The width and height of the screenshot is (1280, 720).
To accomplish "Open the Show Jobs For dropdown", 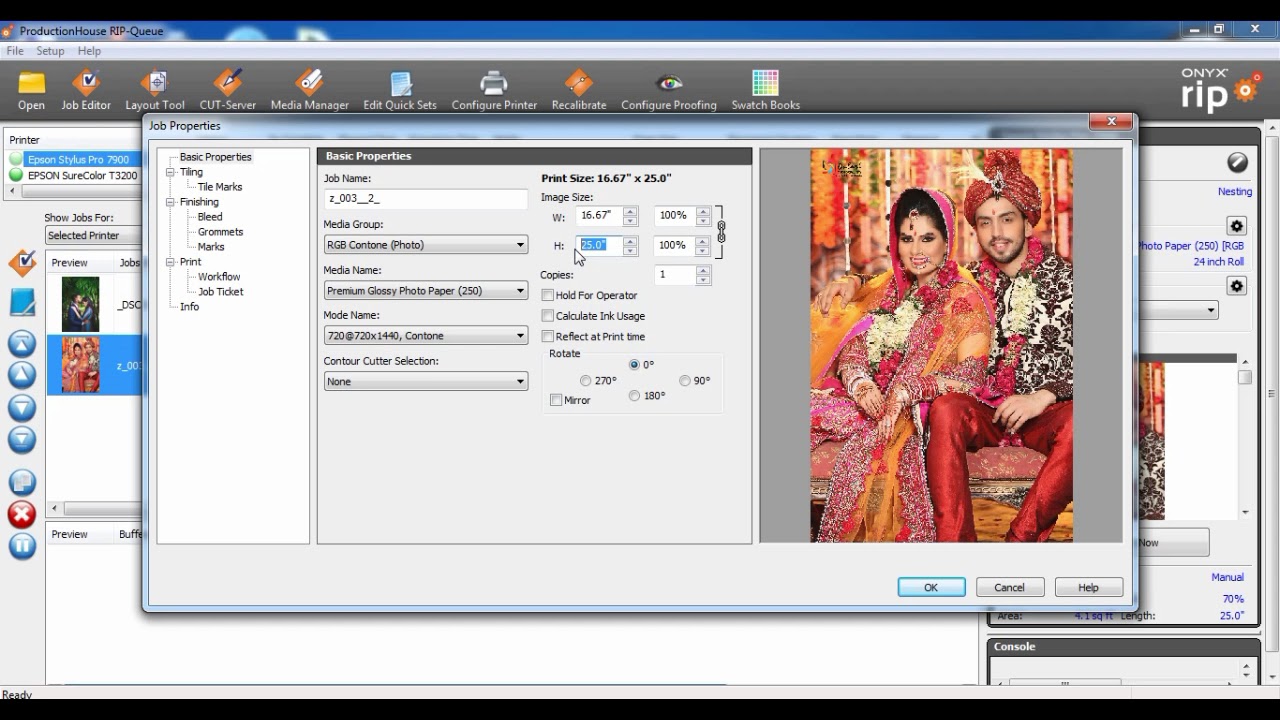I will tap(94, 235).
